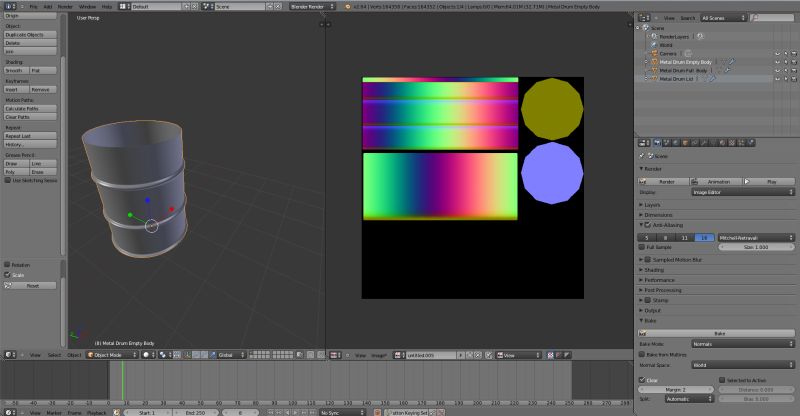Click the timeline editor type icon
Screen dimensions: 800x416
(9, 412)
